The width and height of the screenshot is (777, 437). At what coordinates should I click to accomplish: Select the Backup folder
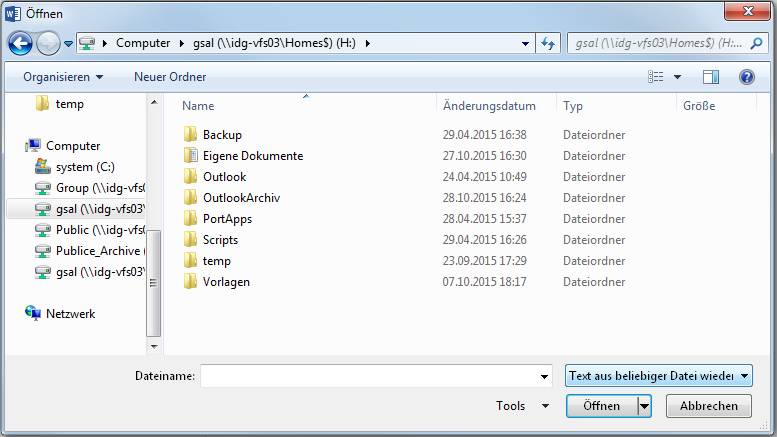pyautogui.click(x=222, y=135)
